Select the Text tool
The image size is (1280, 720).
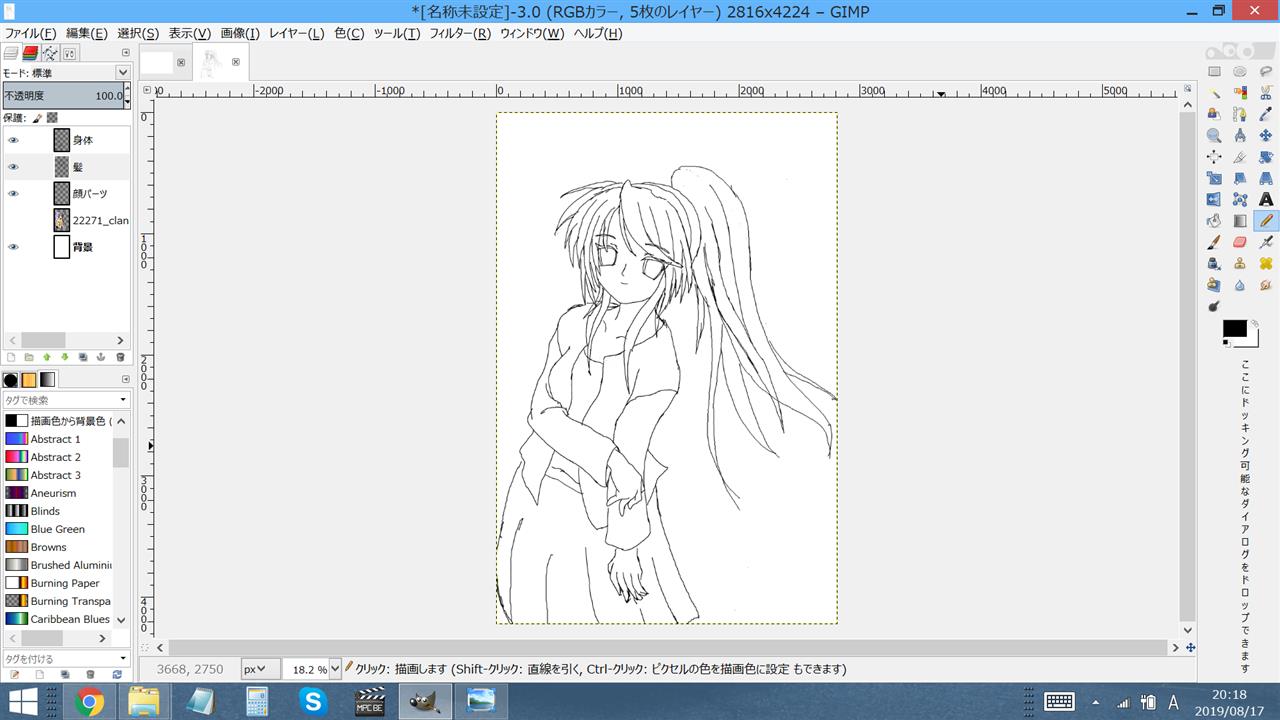coord(1266,199)
